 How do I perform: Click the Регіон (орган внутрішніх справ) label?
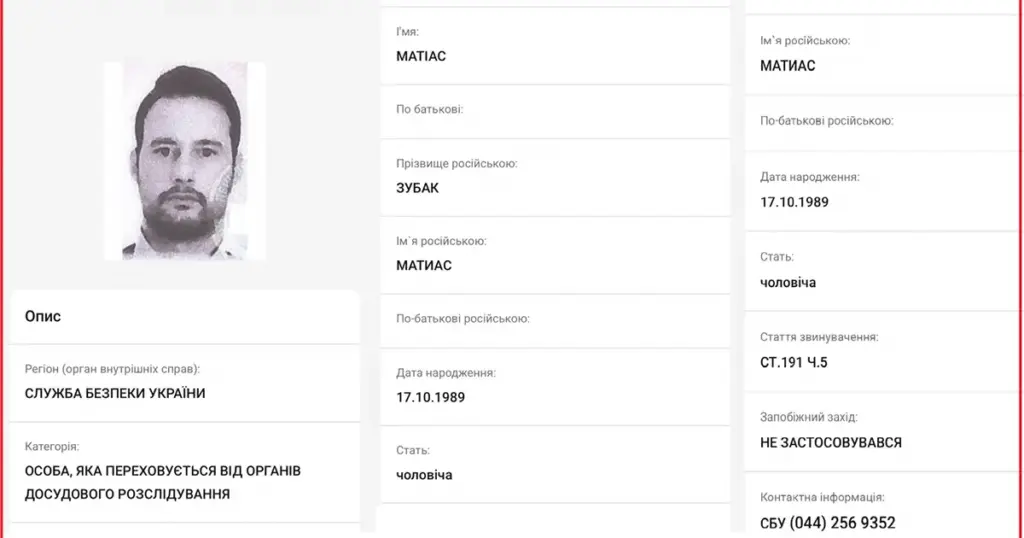[x=119, y=369]
